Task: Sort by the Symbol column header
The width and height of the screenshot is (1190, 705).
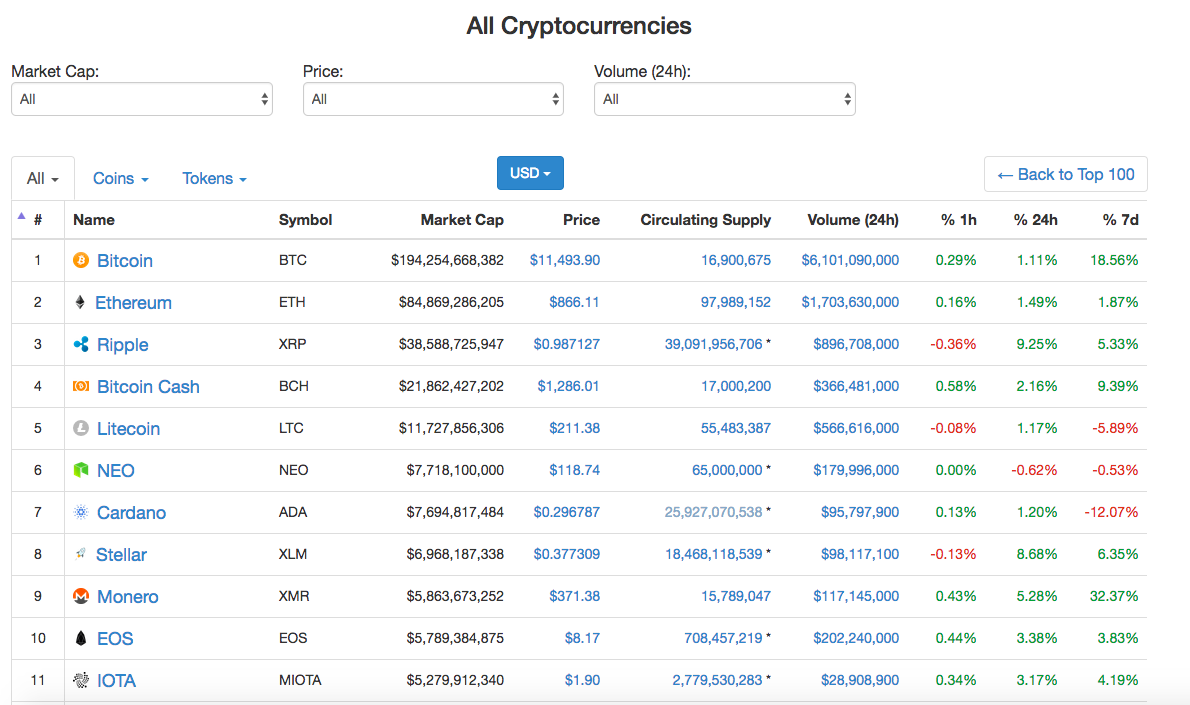Action: point(305,220)
